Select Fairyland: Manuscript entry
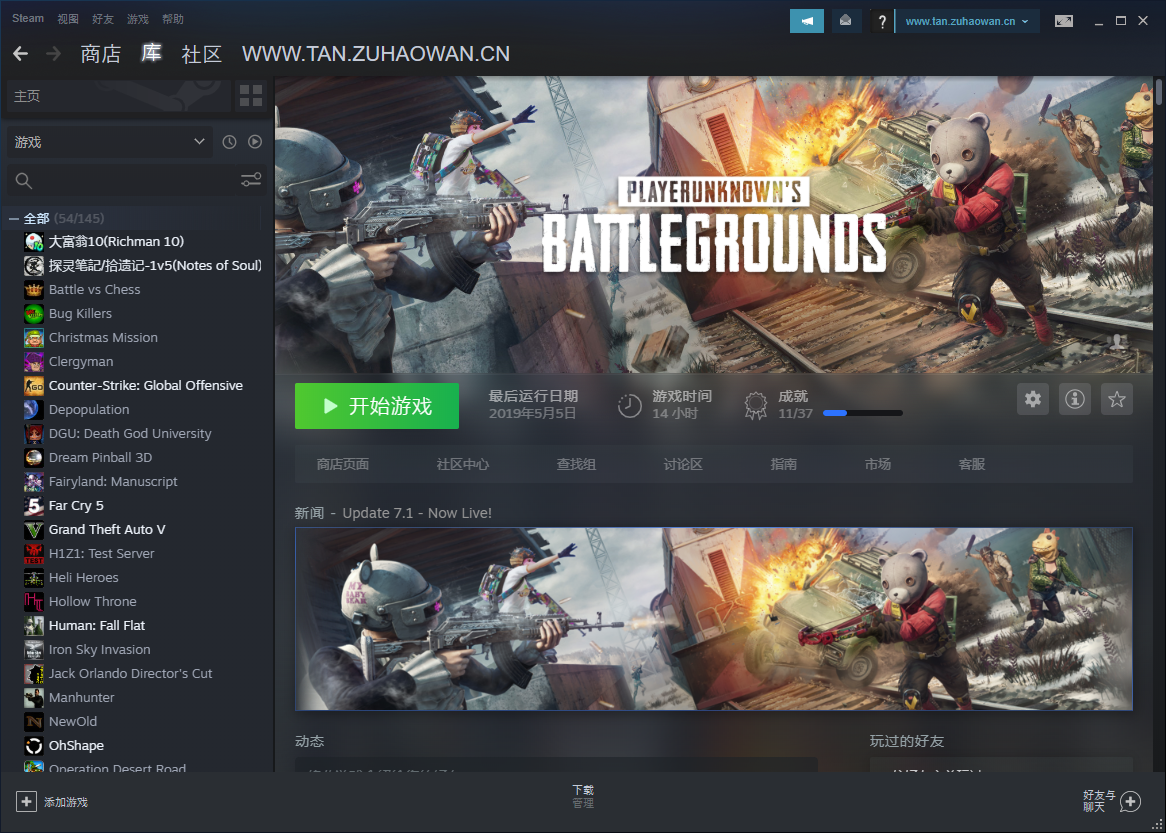The image size is (1166, 833). 113,481
